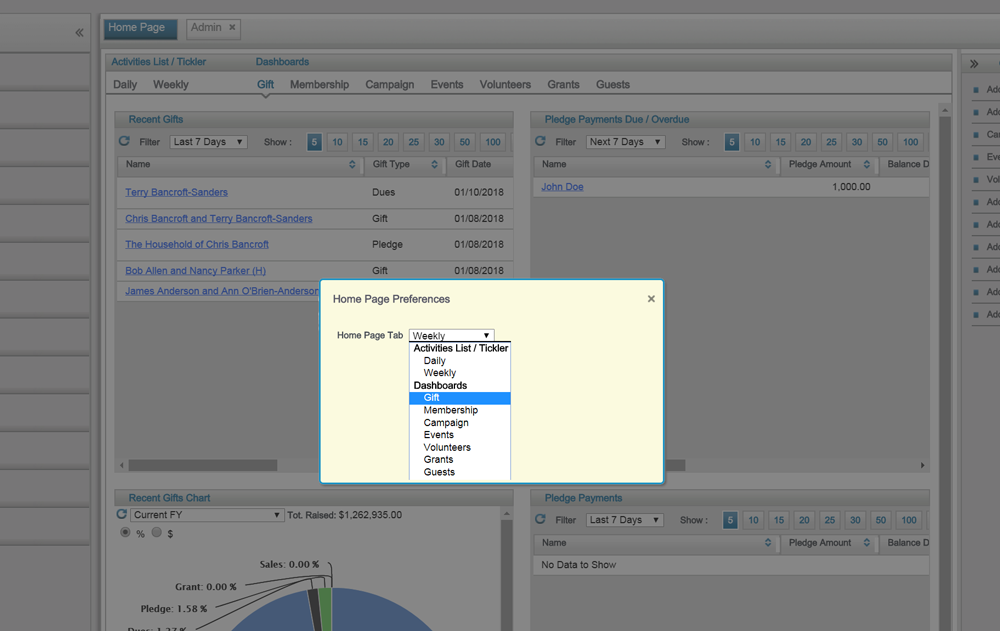The image size is (1000, 631).
Task: Sort Pledge Payments Due by Name arrows
Action: (x=768, y=165)
